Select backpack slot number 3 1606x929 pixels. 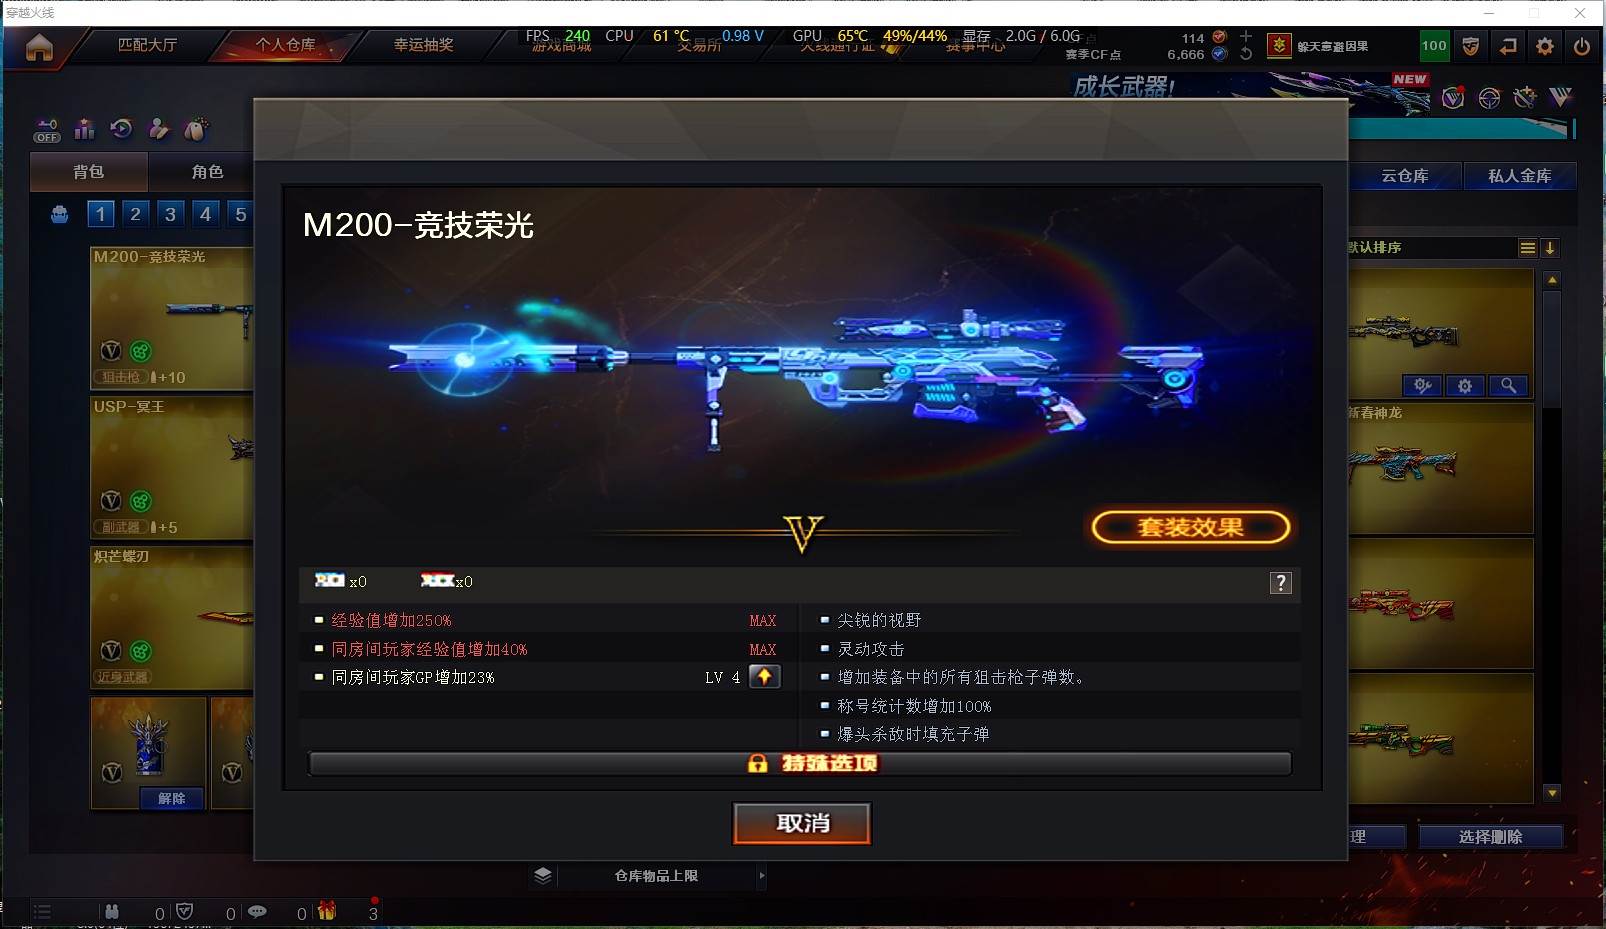pyautogui.click(x=171, y=214)
